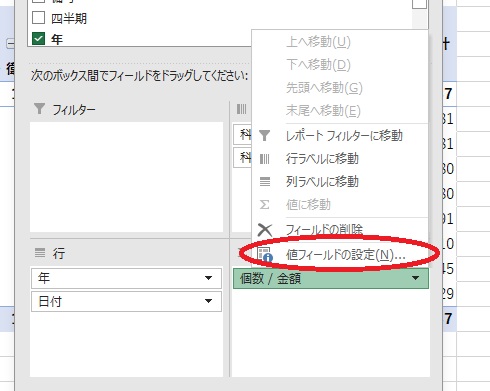Click the 値フィールドの設定 icon
Screen dimensions: 490x391
pyautogui.click(x=265, y=255)
